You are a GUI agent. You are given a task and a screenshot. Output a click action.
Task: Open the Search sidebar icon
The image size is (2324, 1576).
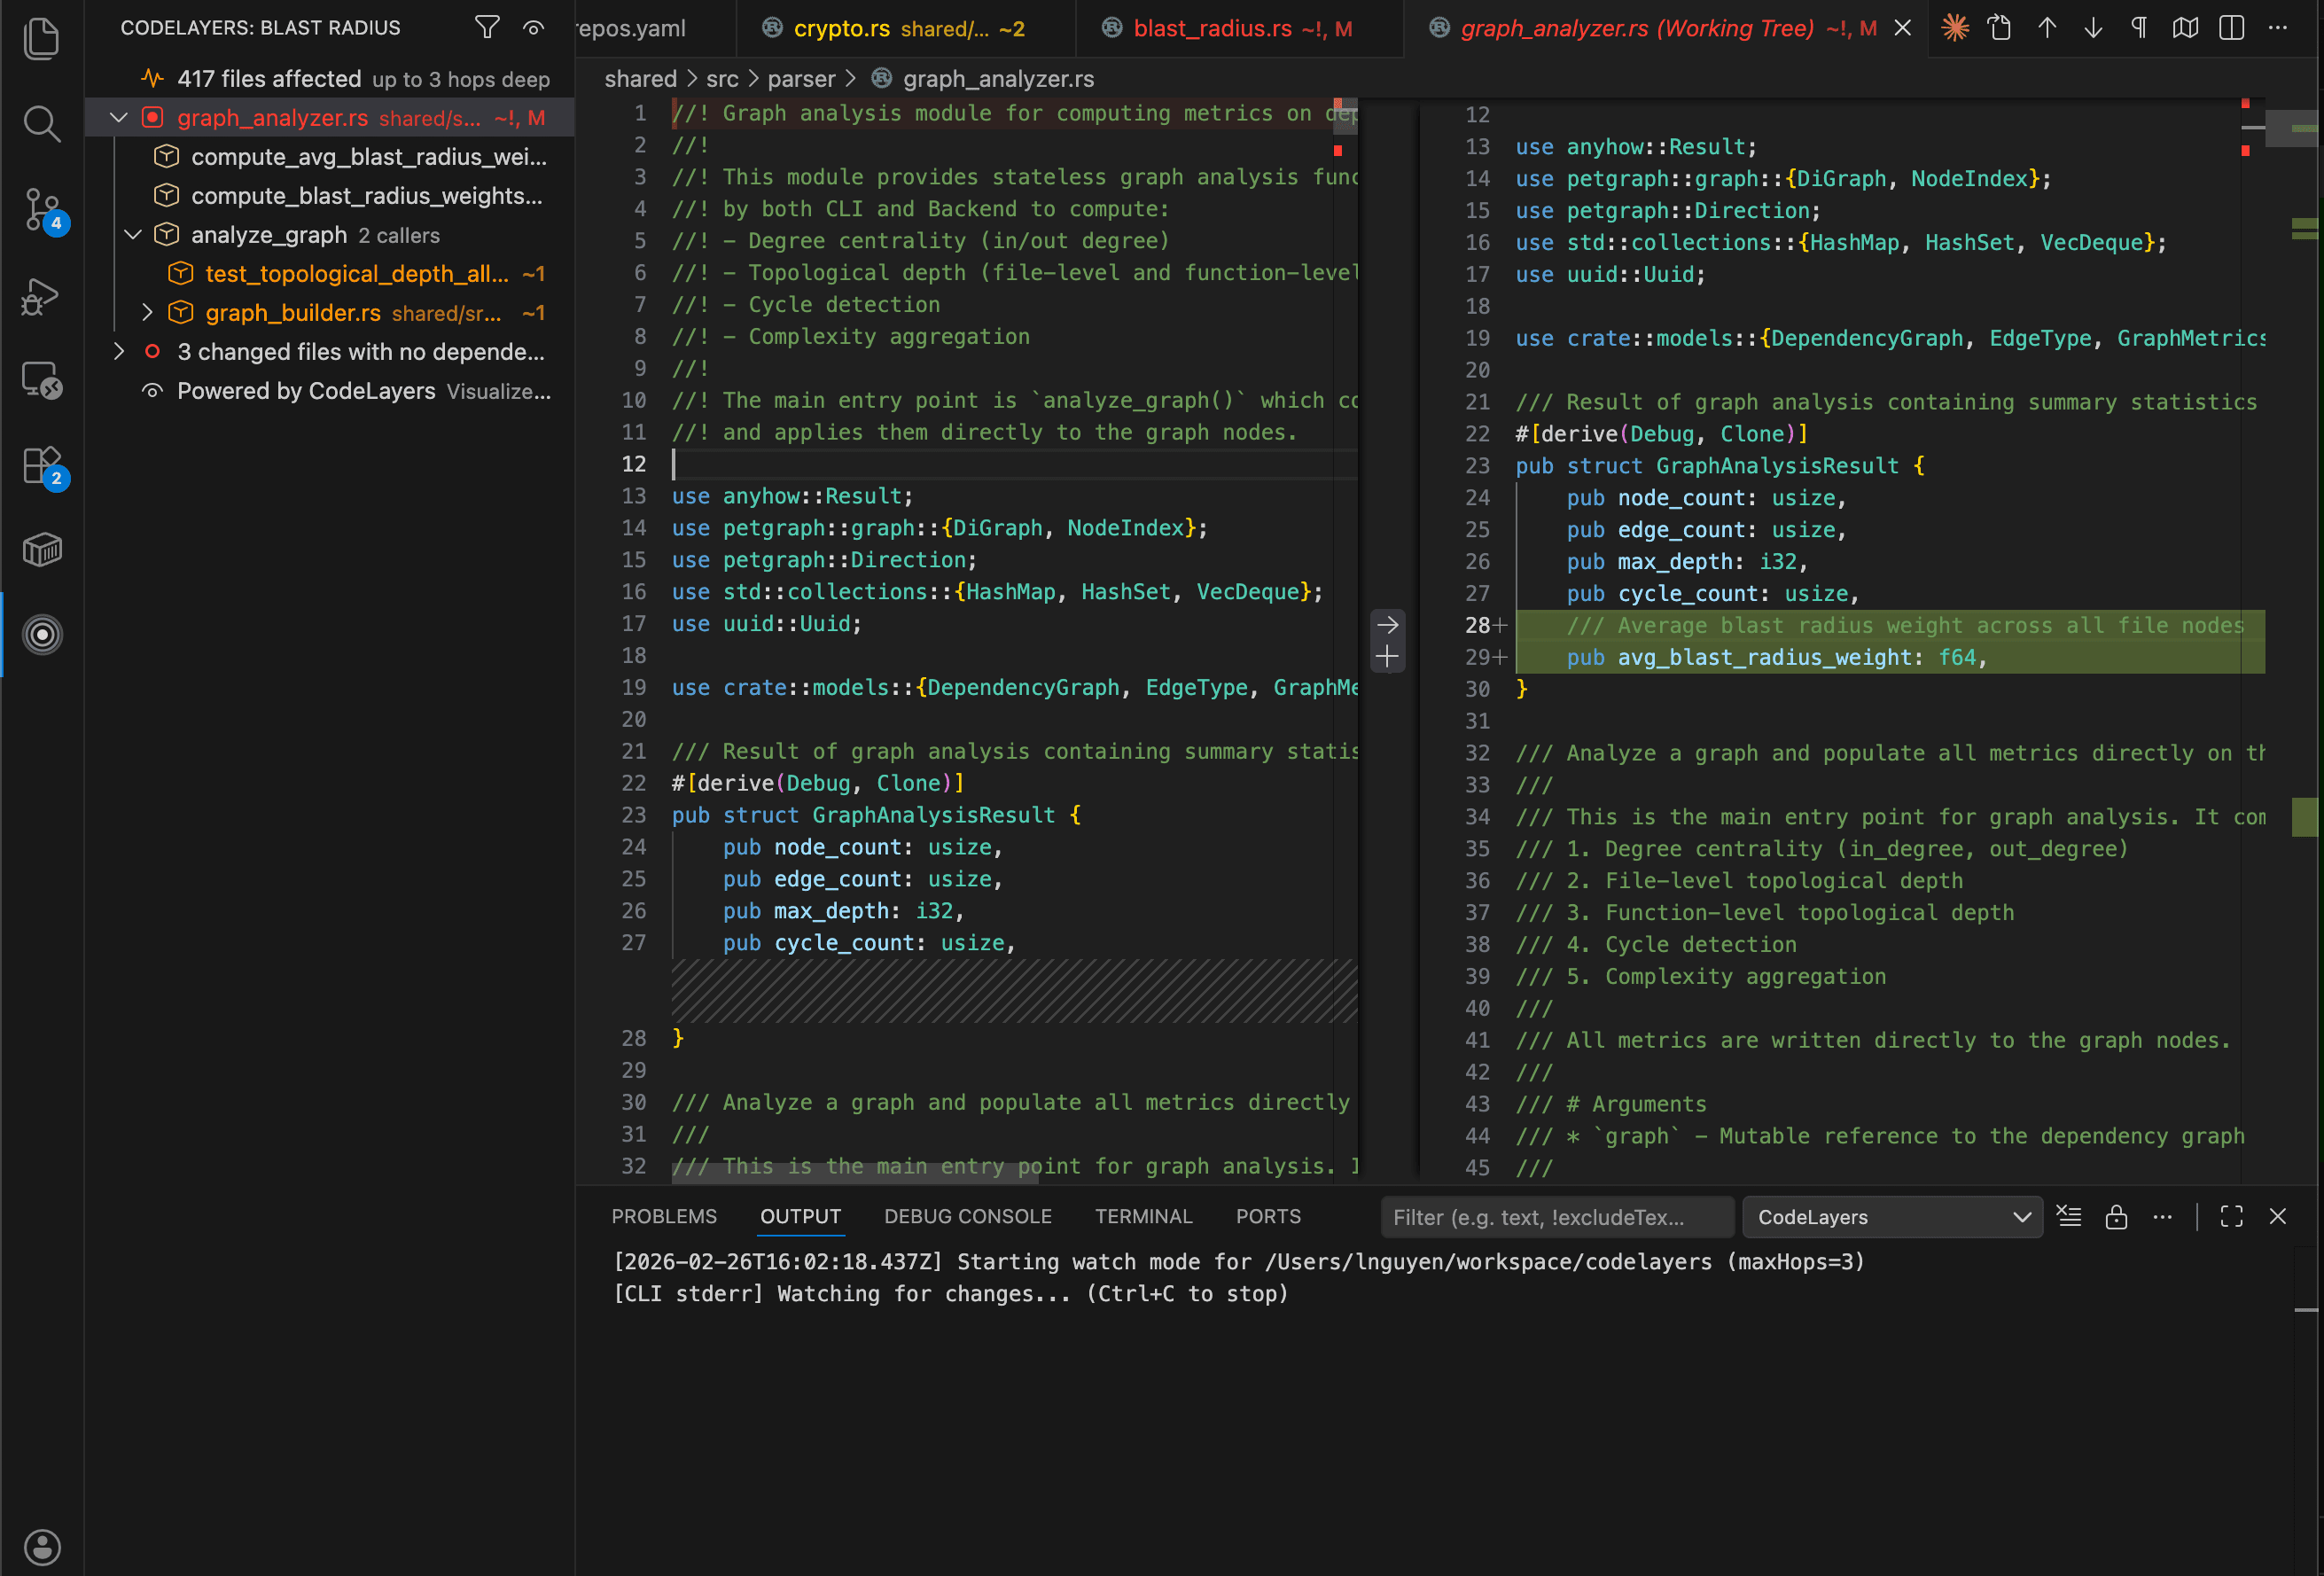click(x=42, y=123)
